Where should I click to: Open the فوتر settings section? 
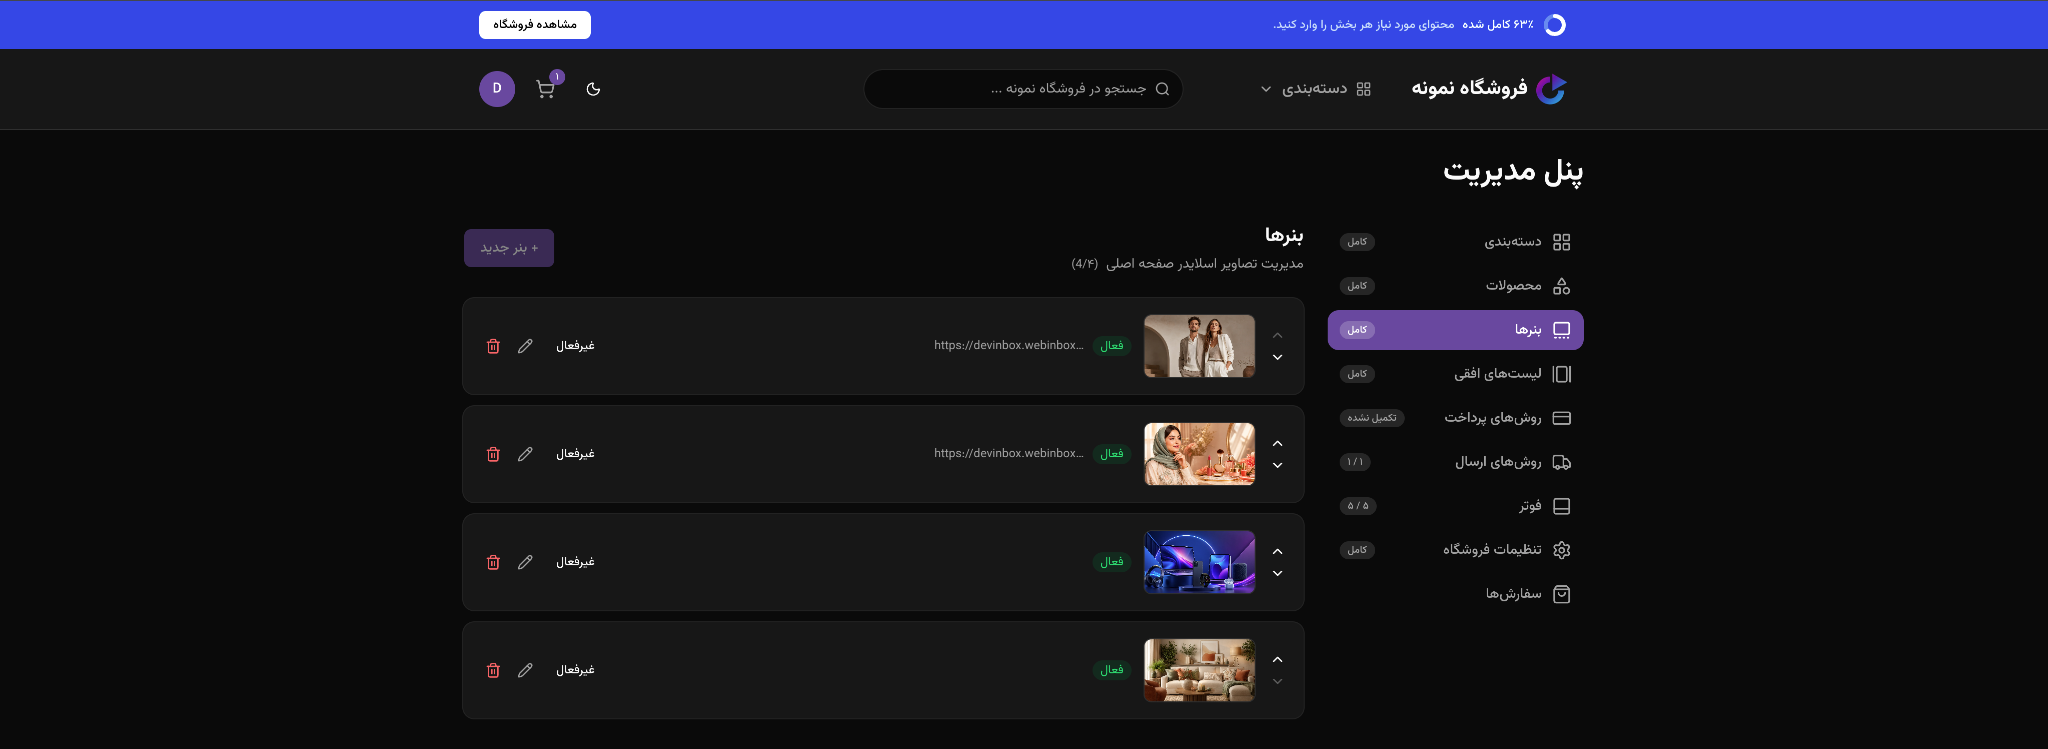click(x=1456, y=506)
